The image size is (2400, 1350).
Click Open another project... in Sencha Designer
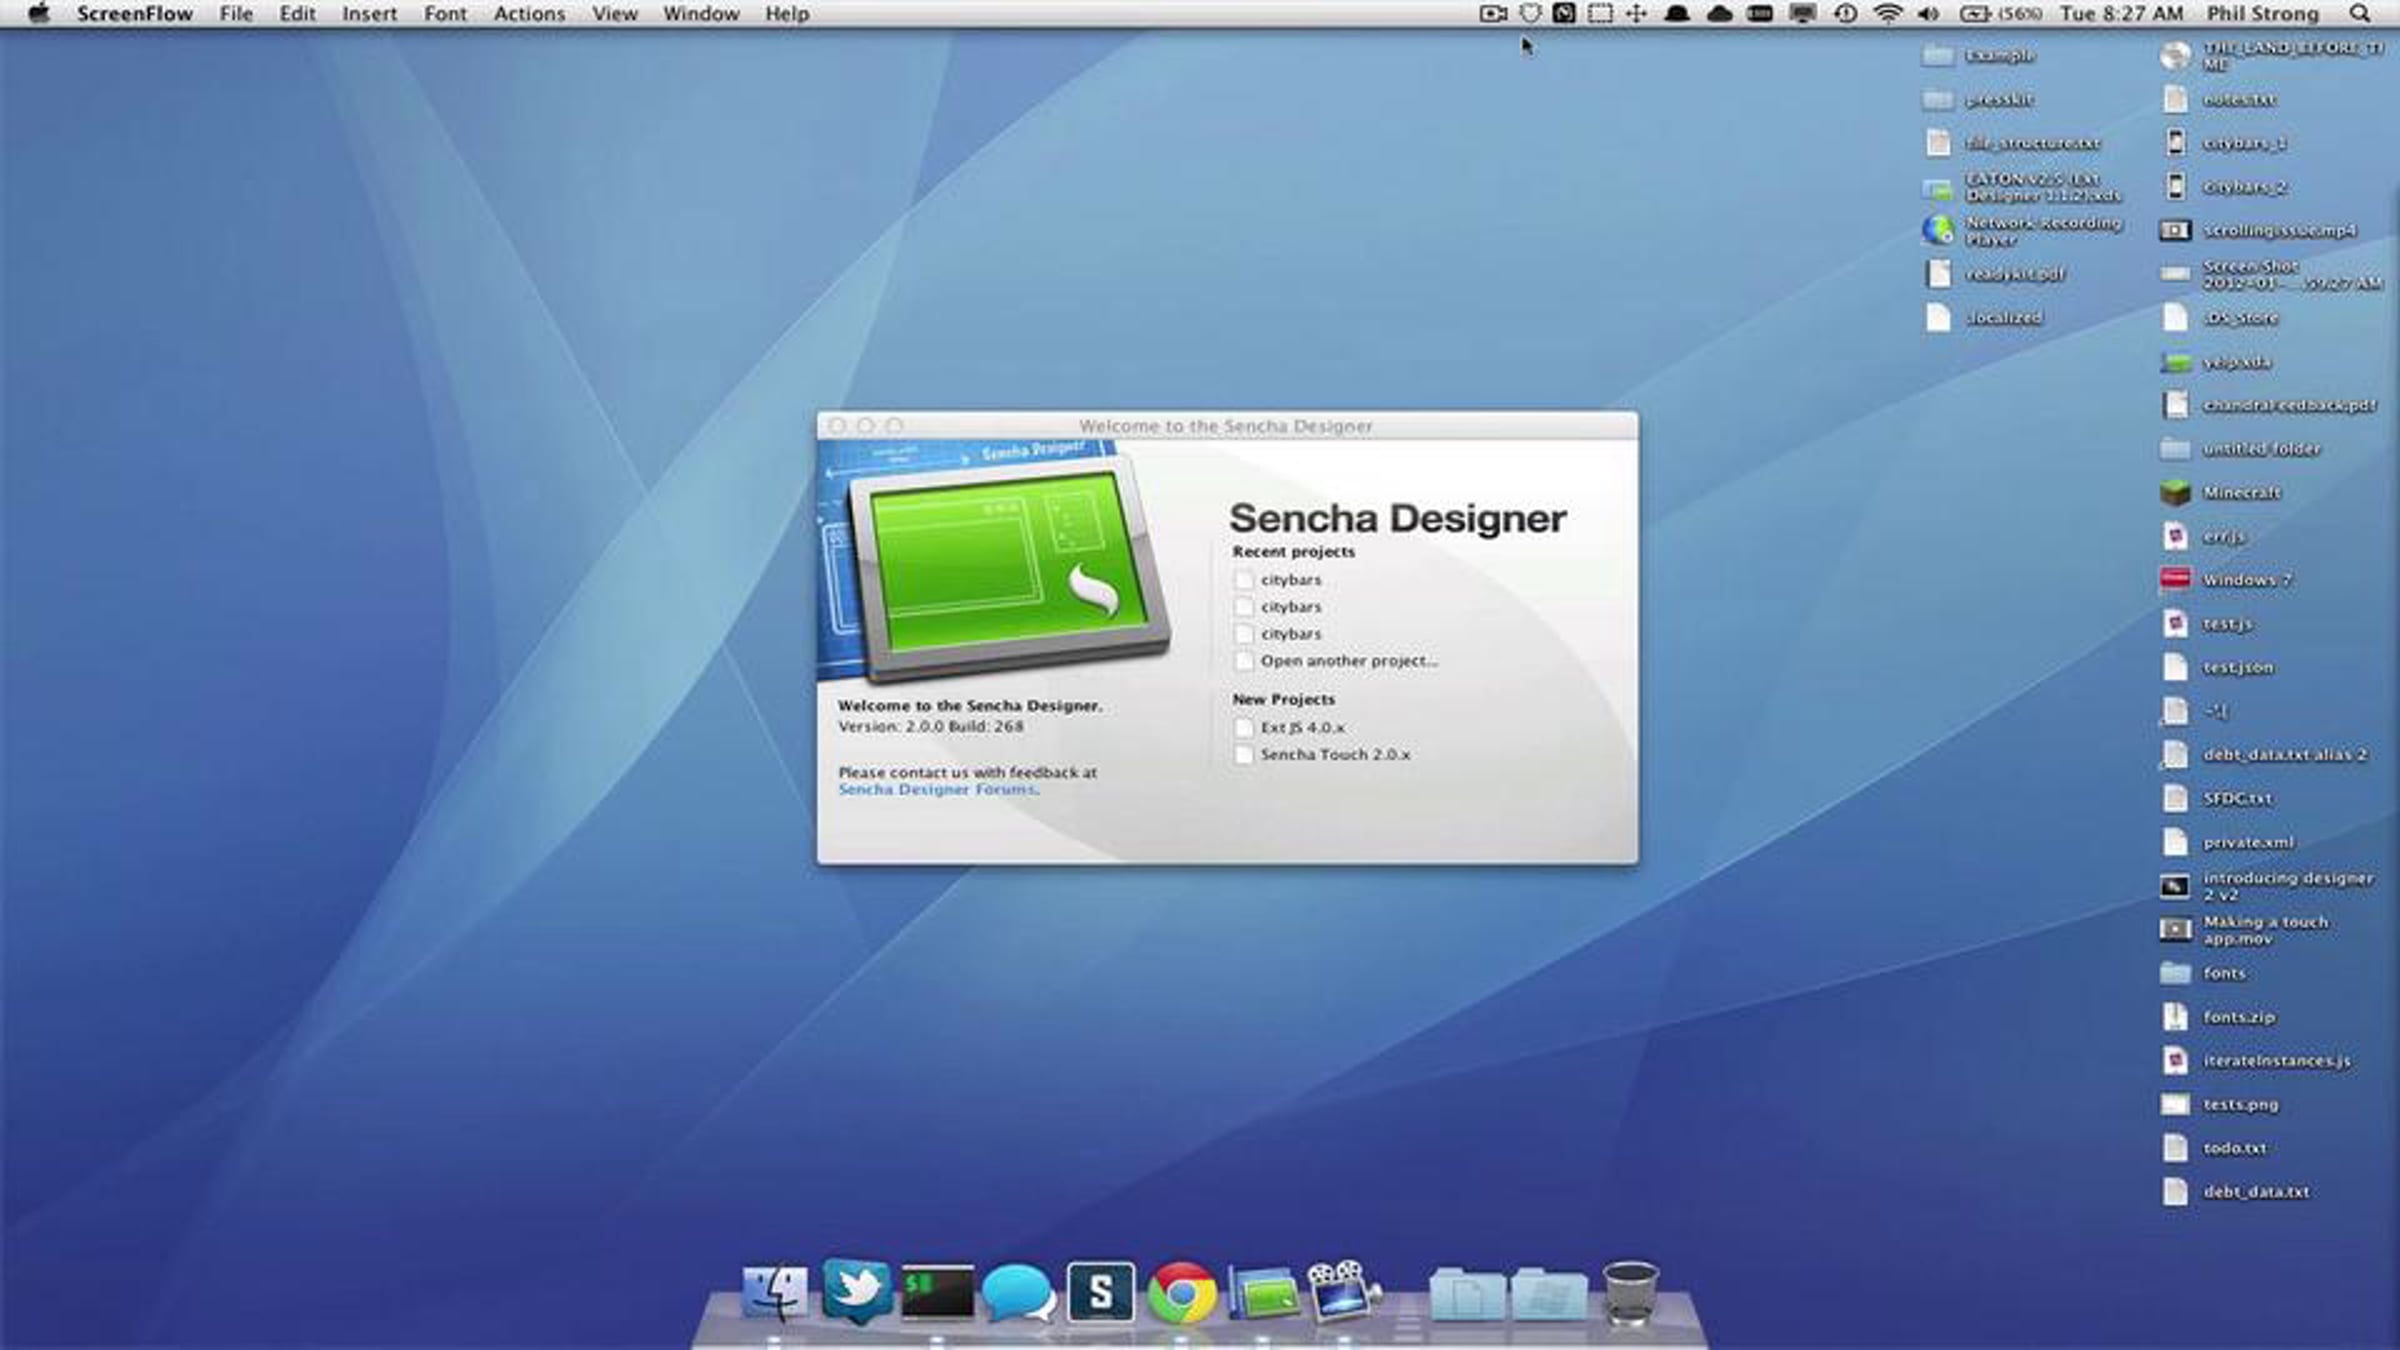point(1349,661)
